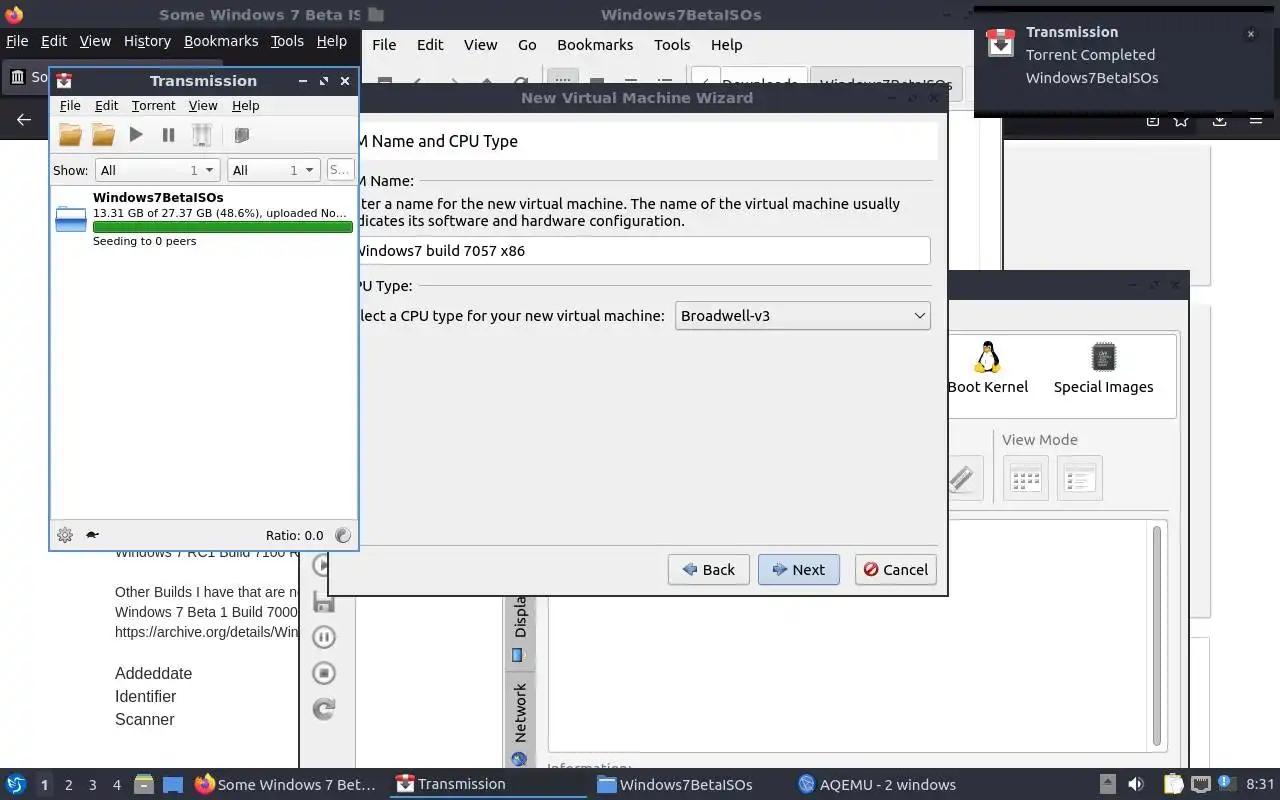Switch to list view mode in AQEMU
1280x800 pixels.
coord(1080,478)
